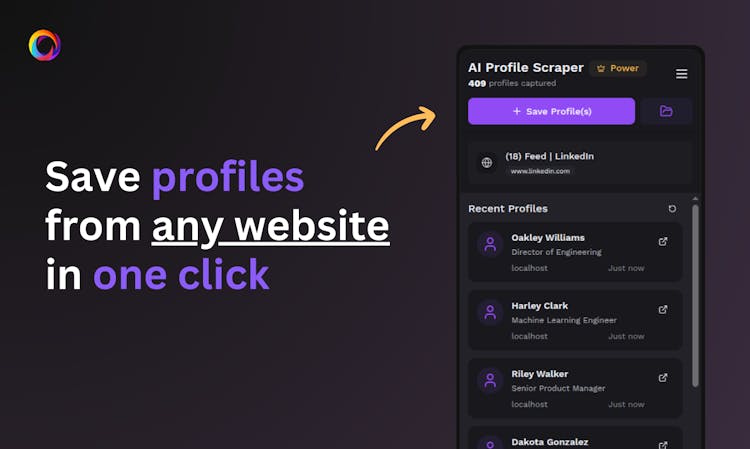The height and width of the screenshot is (449, 750).
Task: Open Harley Clark profile external link
Action: pyautogui.click(x=663, y=310)
